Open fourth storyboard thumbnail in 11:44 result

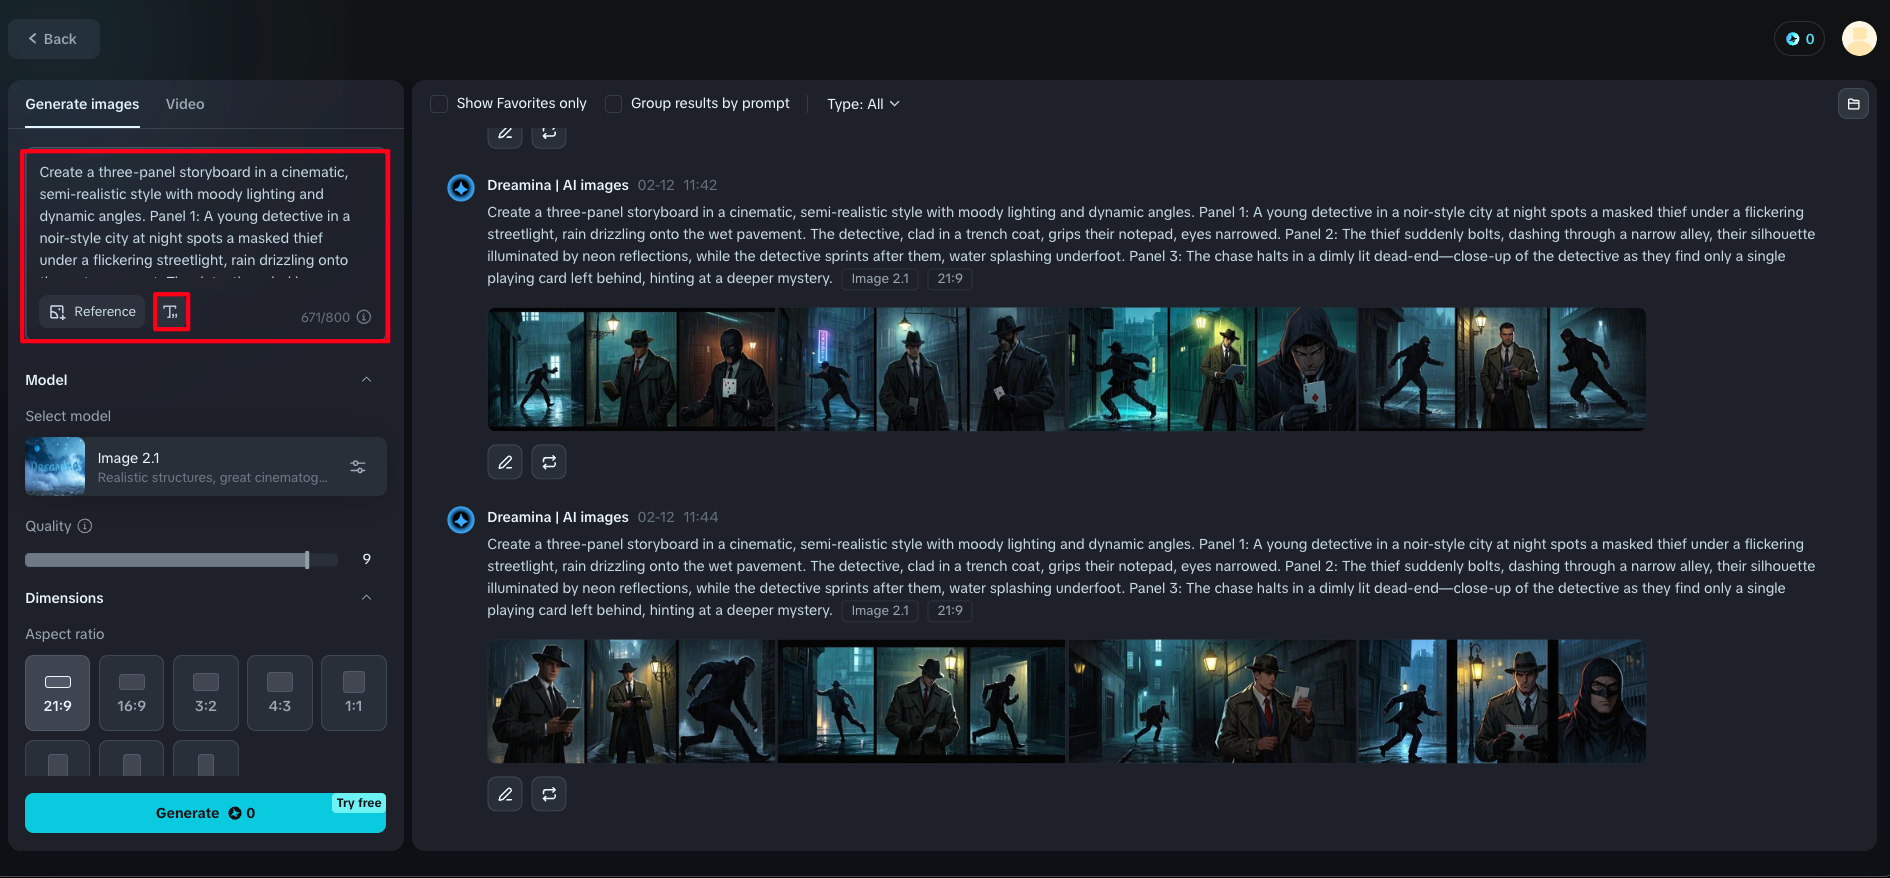[x=1502, y=702]
